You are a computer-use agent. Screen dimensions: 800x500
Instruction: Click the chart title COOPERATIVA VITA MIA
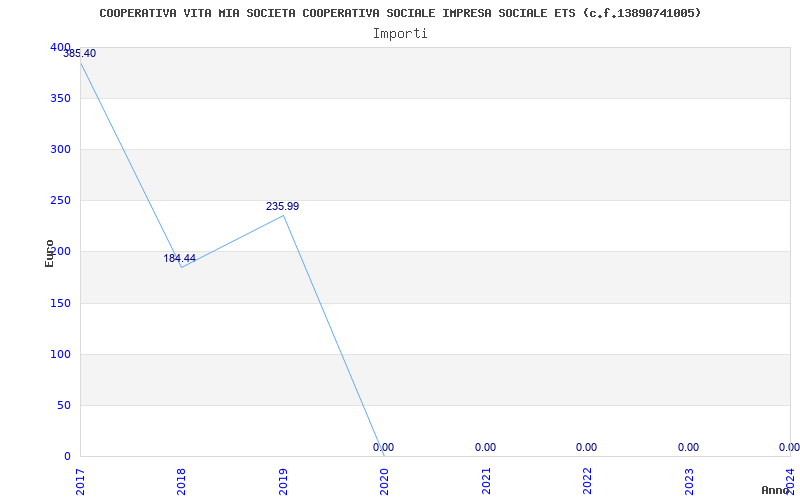(x=400, y=13)
